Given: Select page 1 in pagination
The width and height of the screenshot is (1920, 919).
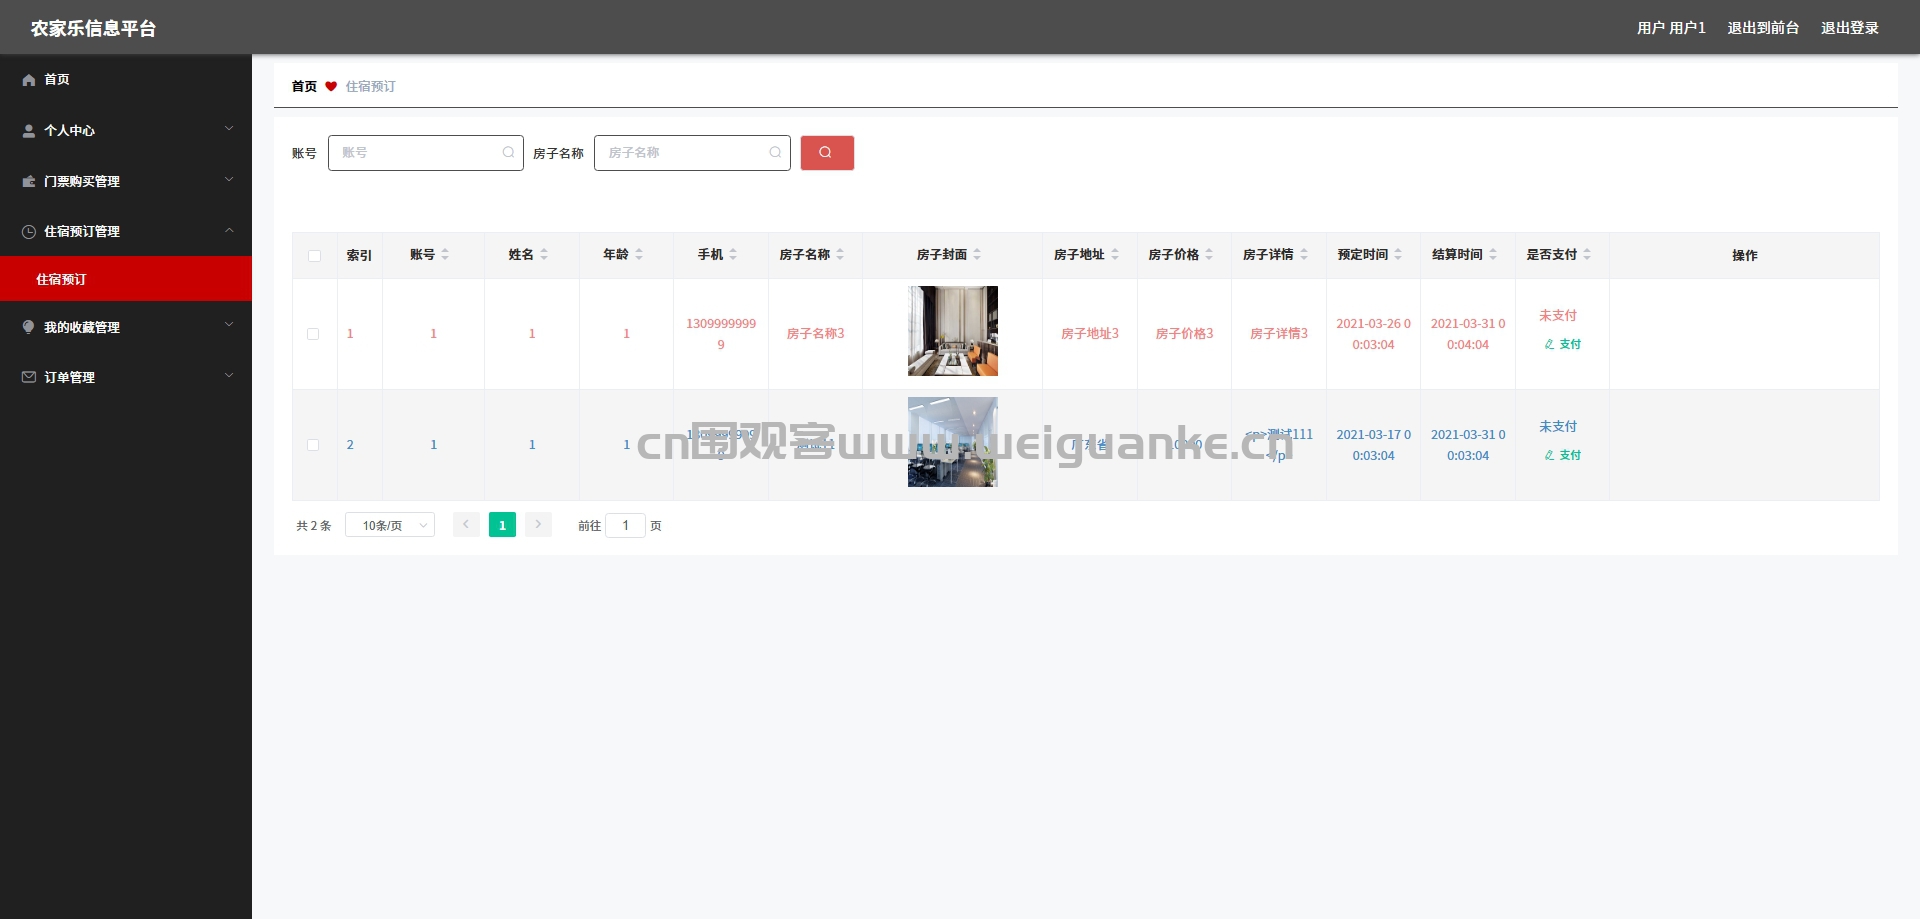Looking at the screenshot, I should point(502,525).
